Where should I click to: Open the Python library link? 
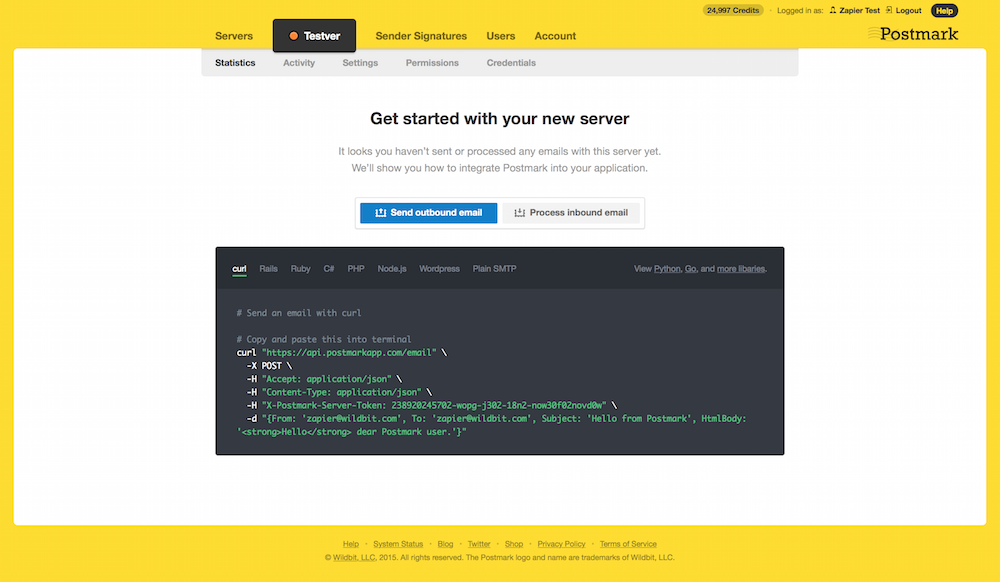click(x=667, y=269)
